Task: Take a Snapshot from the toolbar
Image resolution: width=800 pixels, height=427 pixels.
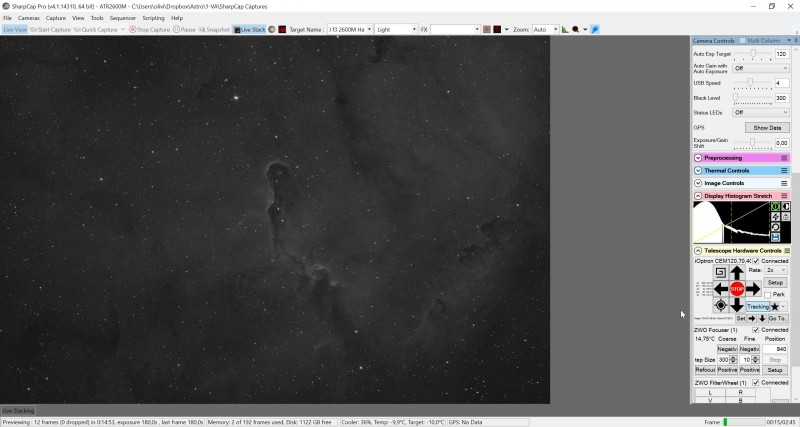Action: click(214, 30)
